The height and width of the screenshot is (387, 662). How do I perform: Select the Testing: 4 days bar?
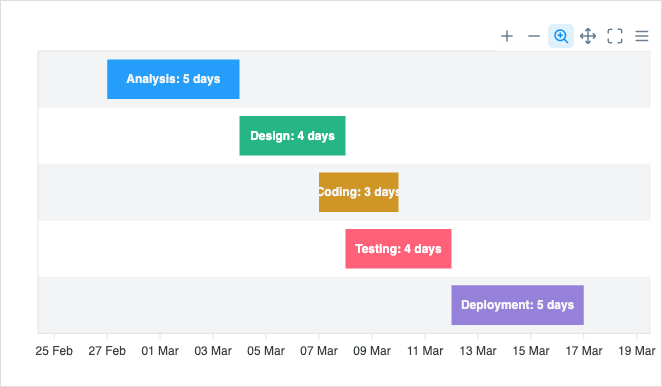click(398, 249)
